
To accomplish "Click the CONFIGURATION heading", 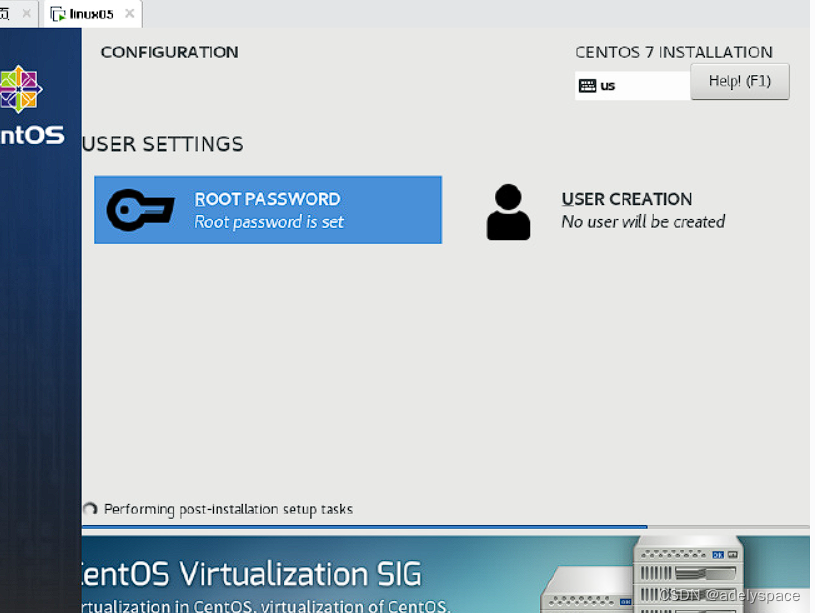I will coord(169,52).
